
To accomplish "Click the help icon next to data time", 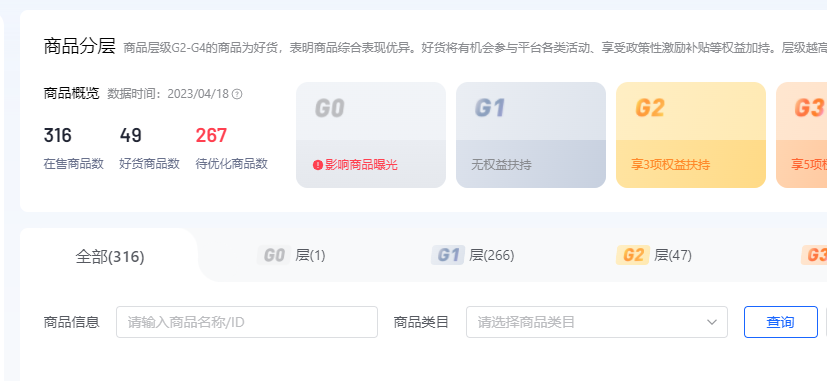I will coord(237,94).
